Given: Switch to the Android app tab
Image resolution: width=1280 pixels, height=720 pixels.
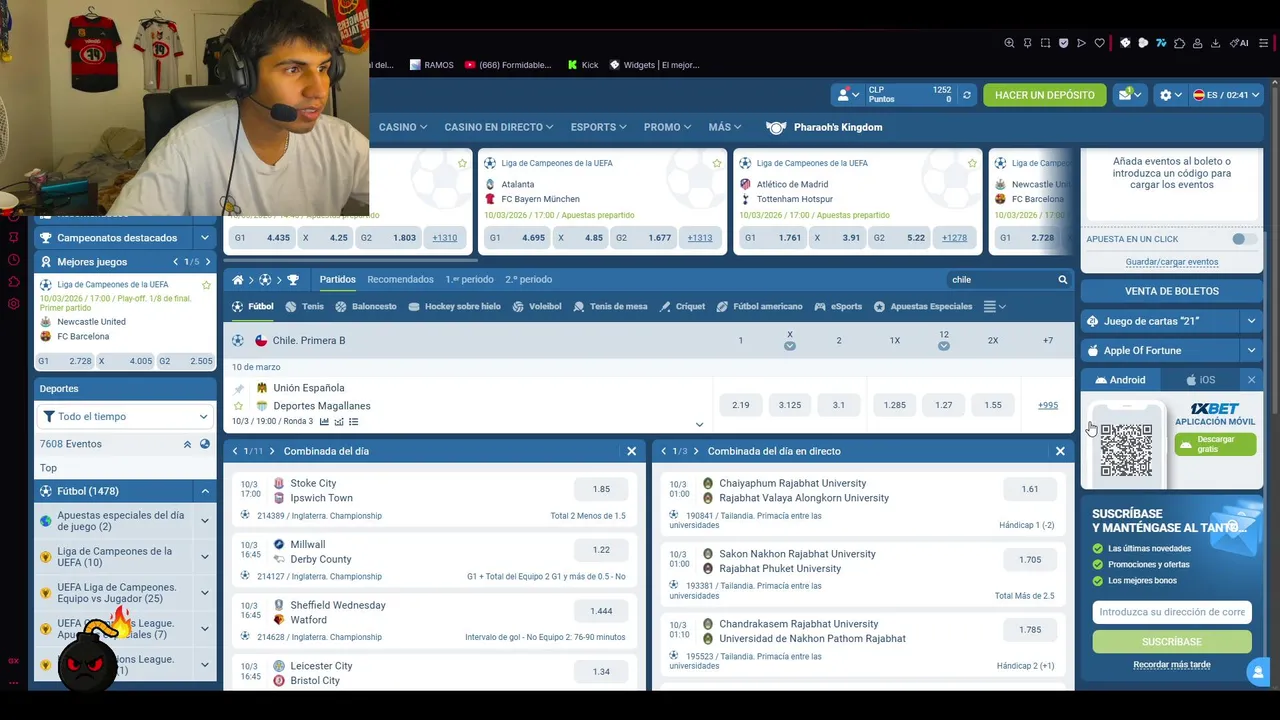Looking at the screenshot, I should (1120, 380).
